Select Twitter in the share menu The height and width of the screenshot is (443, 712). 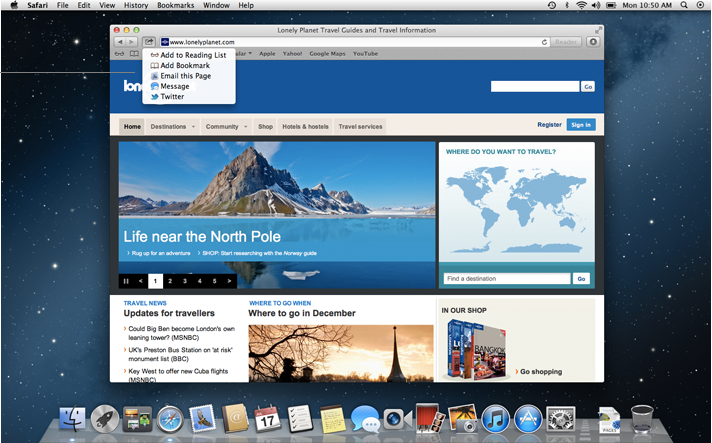point(171,97)
